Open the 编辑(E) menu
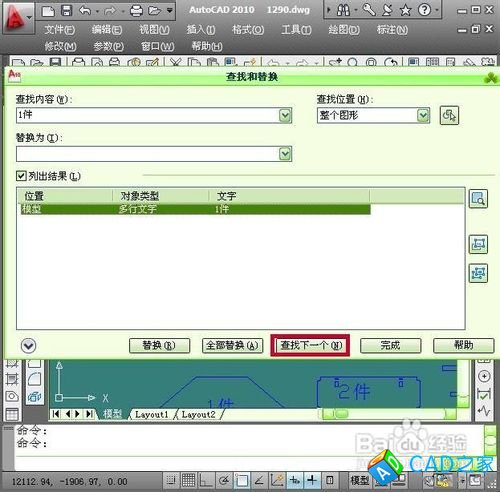The image size is (500, 492). [x=107, y=30]
